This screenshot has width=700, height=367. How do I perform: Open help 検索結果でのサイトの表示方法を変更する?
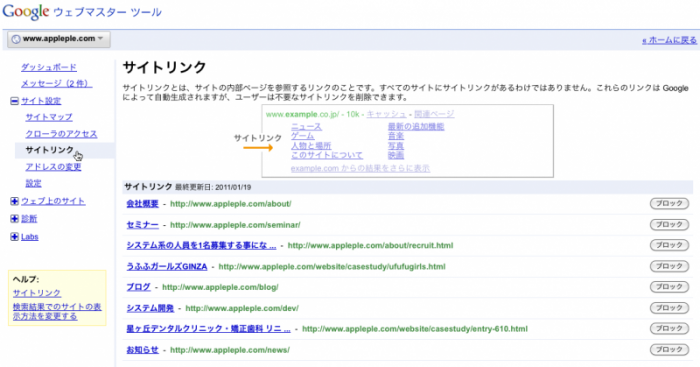tap(57, 311)
